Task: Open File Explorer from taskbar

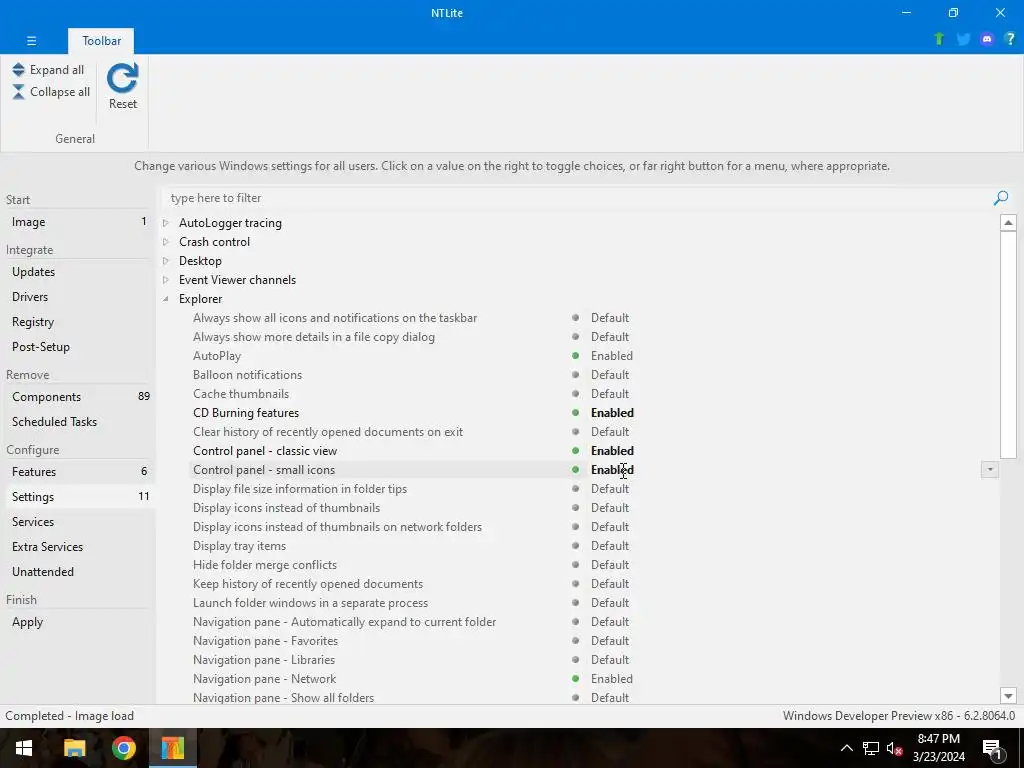Action: [74, 748]
